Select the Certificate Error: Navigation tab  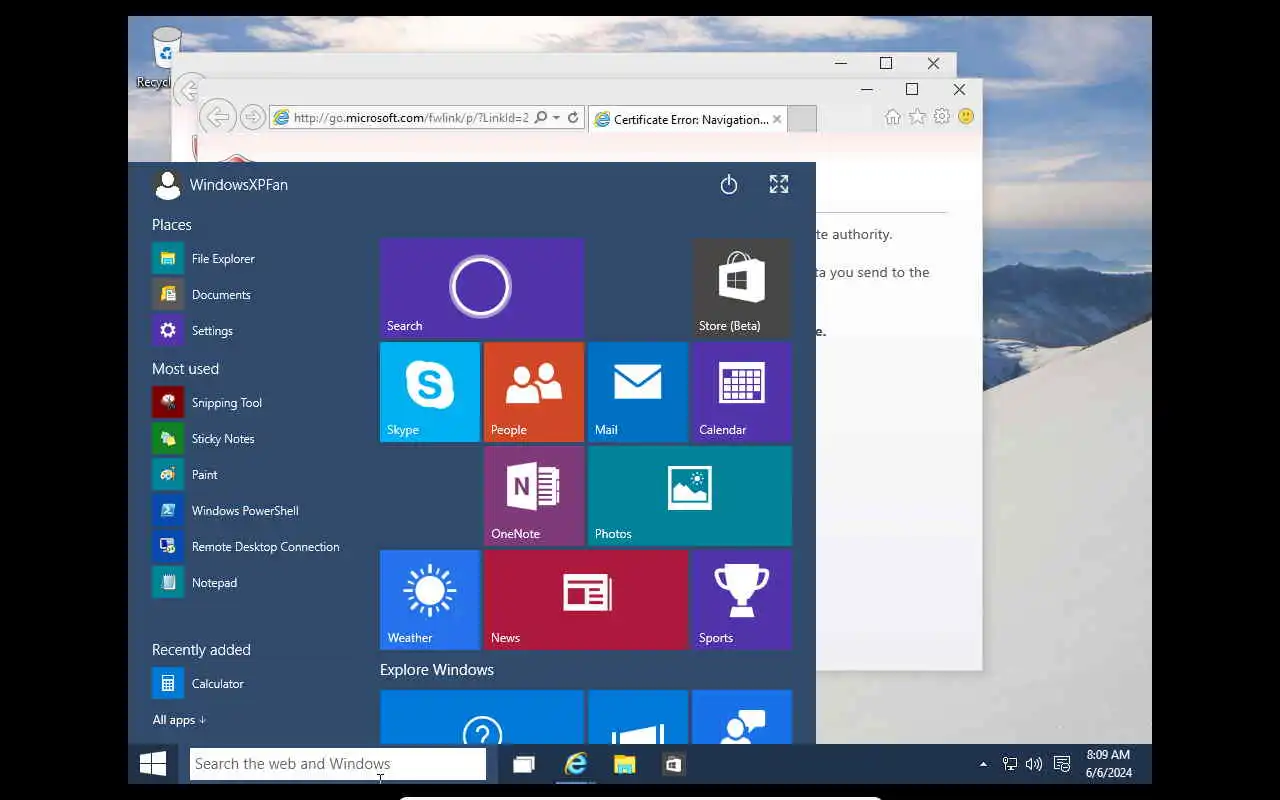click(x=688, y=119)
